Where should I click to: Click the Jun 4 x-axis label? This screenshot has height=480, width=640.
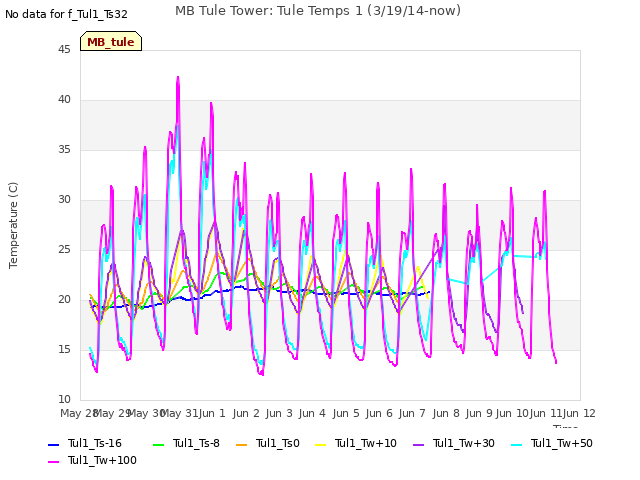[312, 414]
